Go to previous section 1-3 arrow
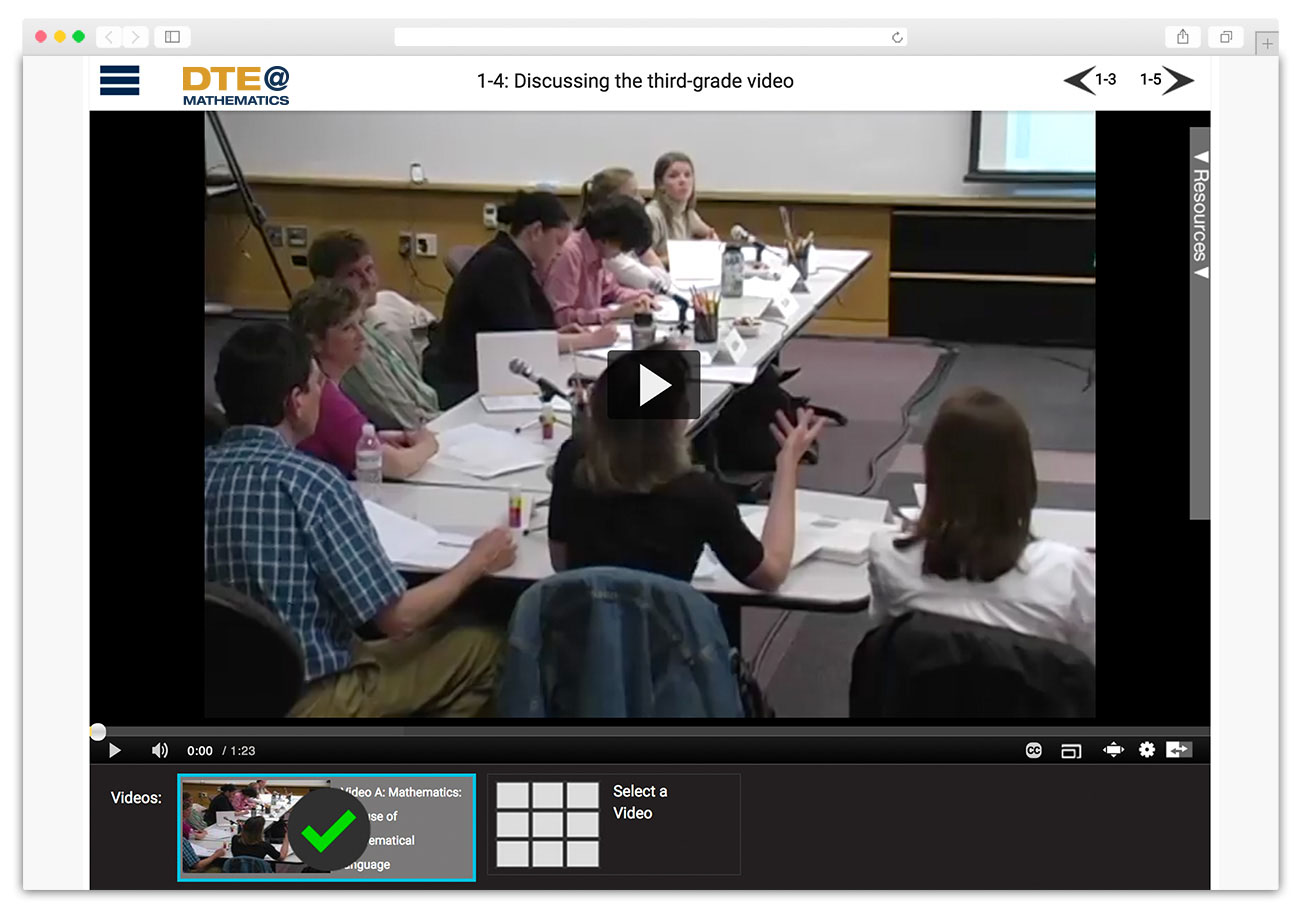 pos(1090,80)
